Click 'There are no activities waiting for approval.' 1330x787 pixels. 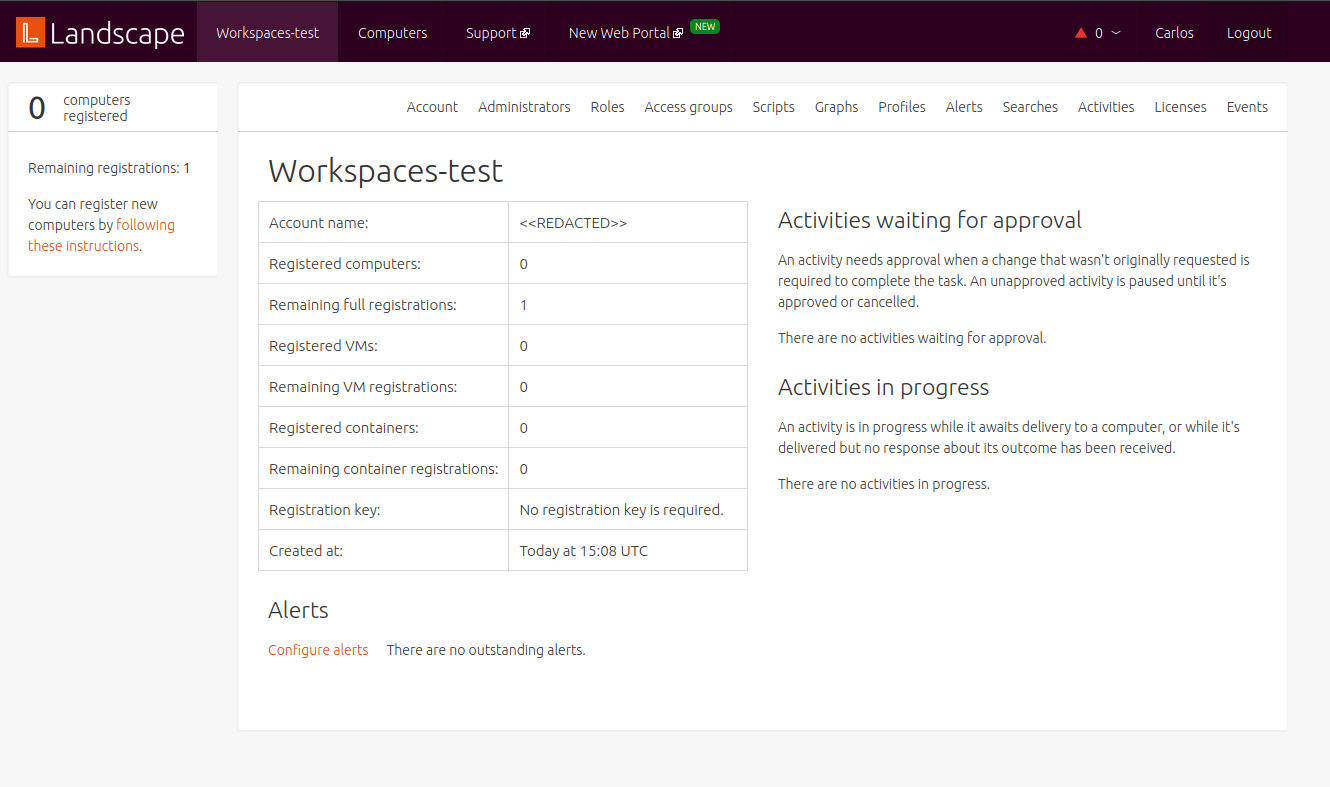(x=912, y=338)
